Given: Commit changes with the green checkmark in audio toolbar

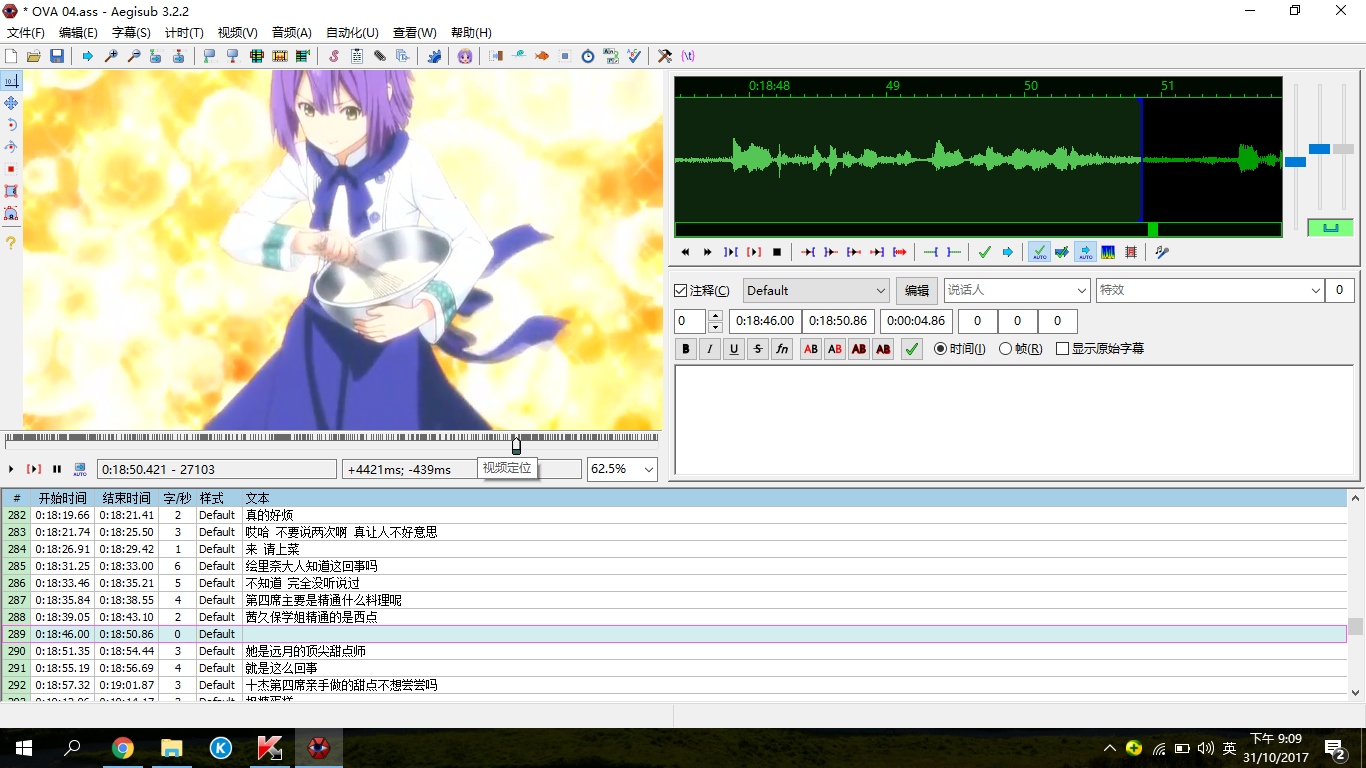Looking at the screenshot, I should (985, 252).
